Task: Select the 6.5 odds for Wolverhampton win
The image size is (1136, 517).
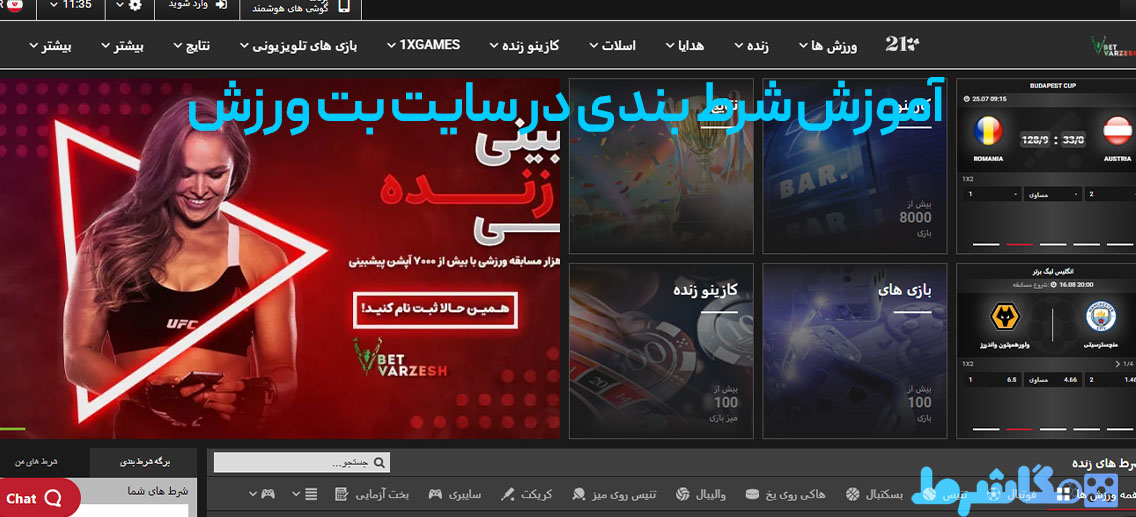Action: (993, 379)
